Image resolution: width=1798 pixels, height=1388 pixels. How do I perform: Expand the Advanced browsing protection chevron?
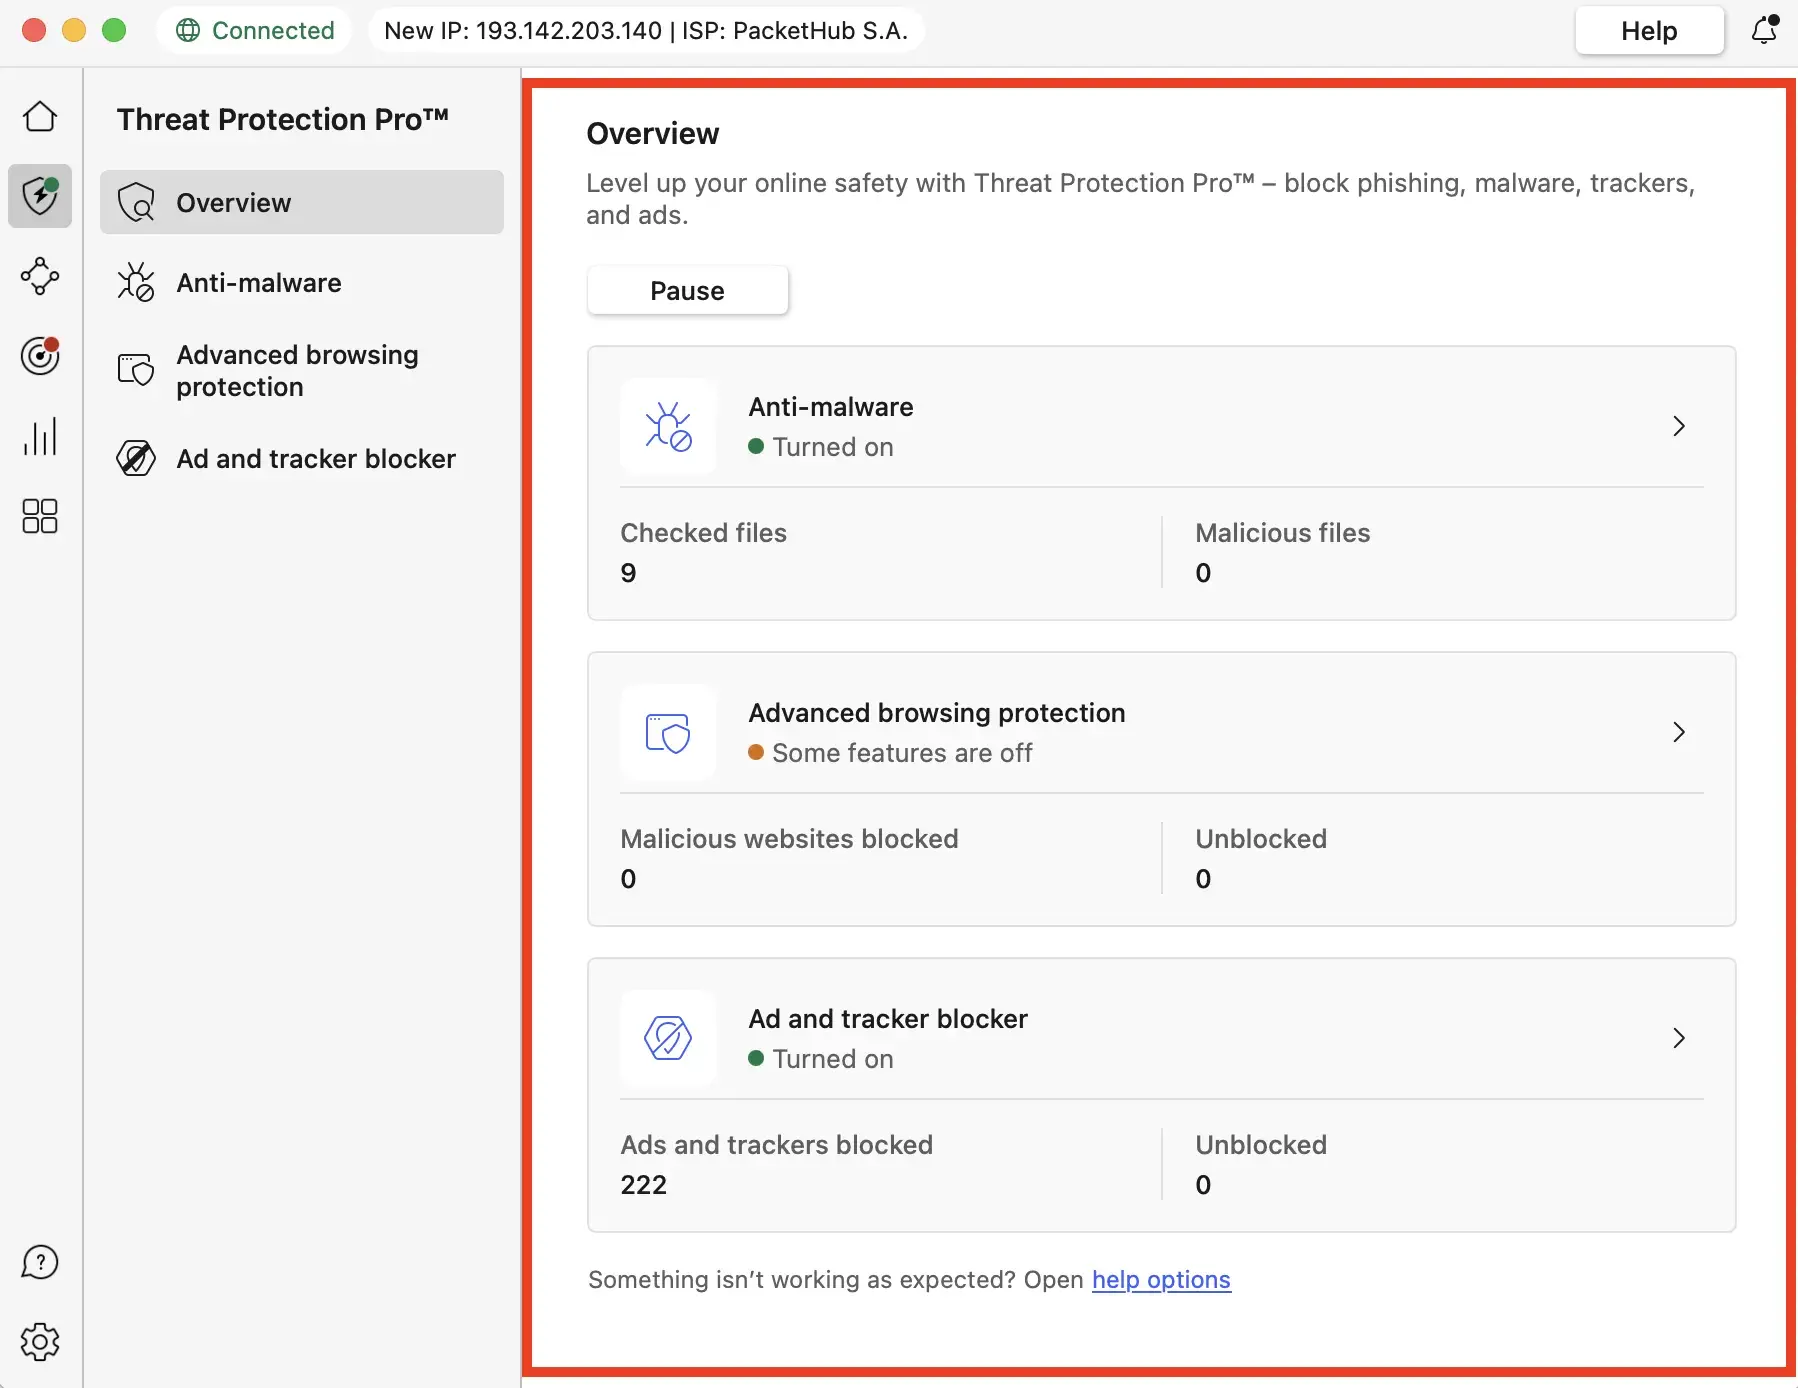[x=1679, y=732]
